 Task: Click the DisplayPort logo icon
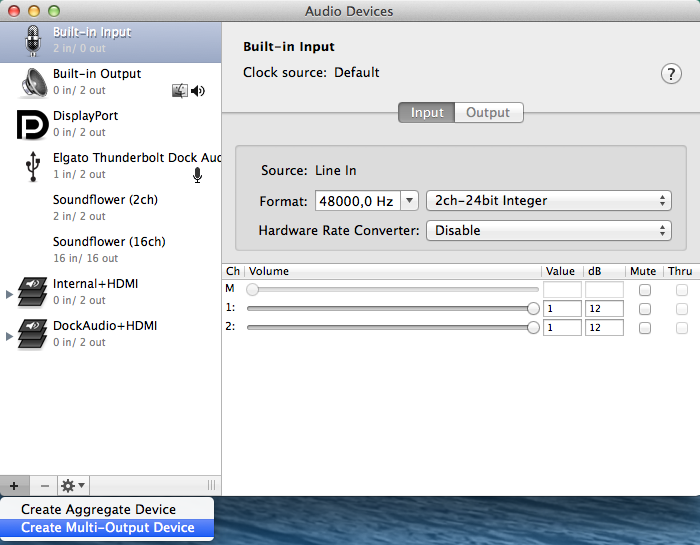click(32, 124)
